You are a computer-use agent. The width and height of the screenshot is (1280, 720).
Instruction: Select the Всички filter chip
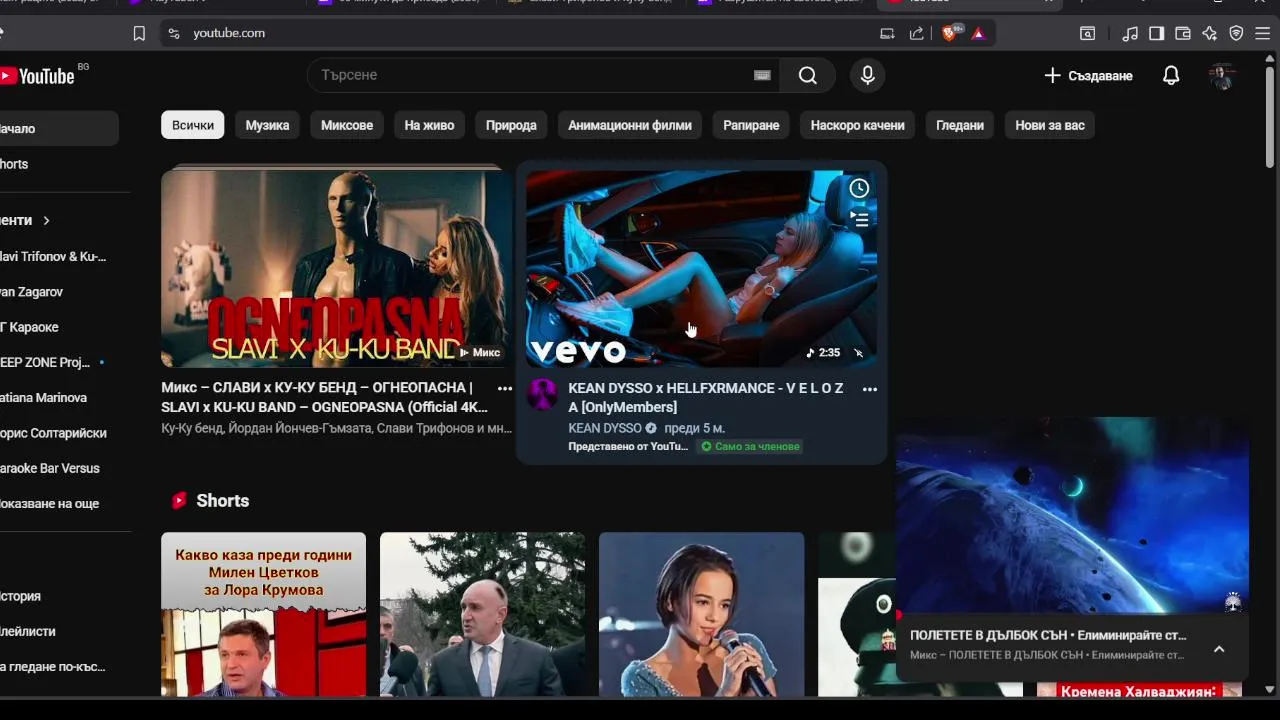coord(193,125)
